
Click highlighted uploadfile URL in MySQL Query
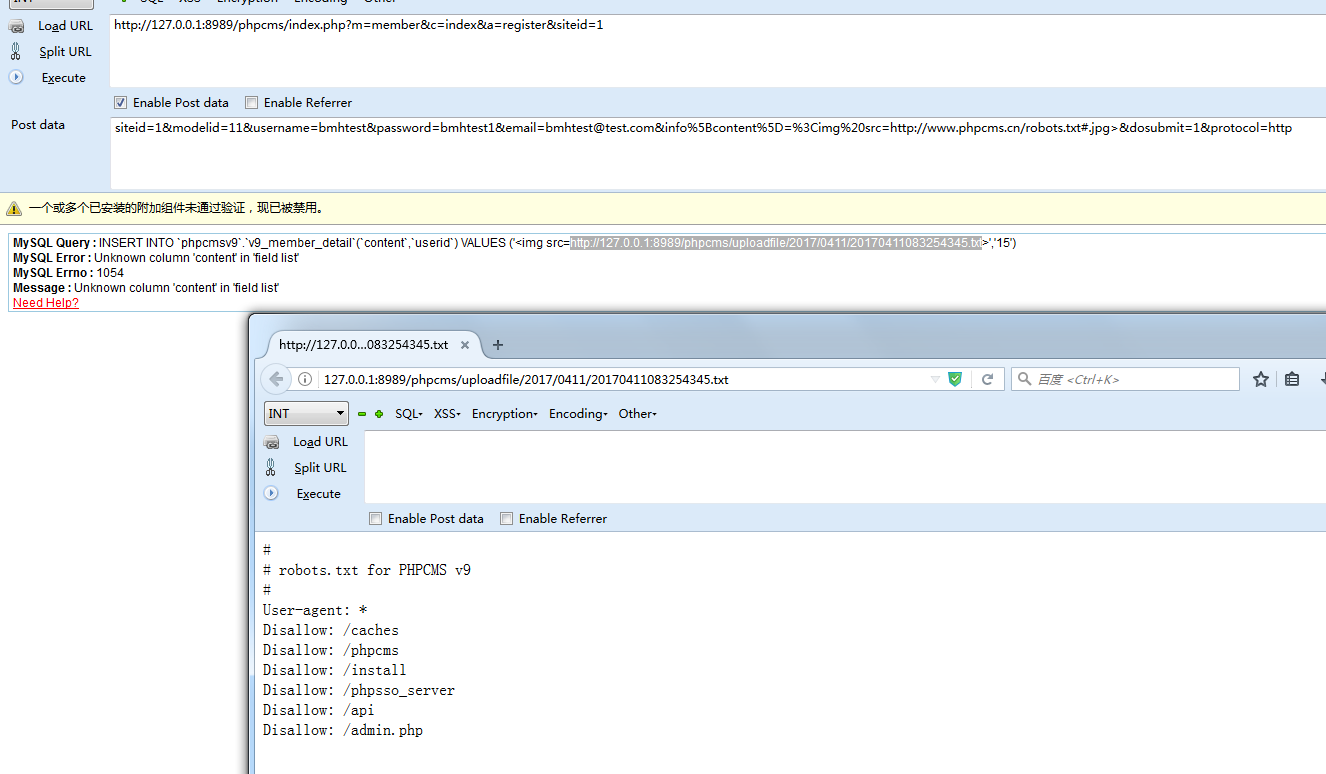click(x=776, y=243)
